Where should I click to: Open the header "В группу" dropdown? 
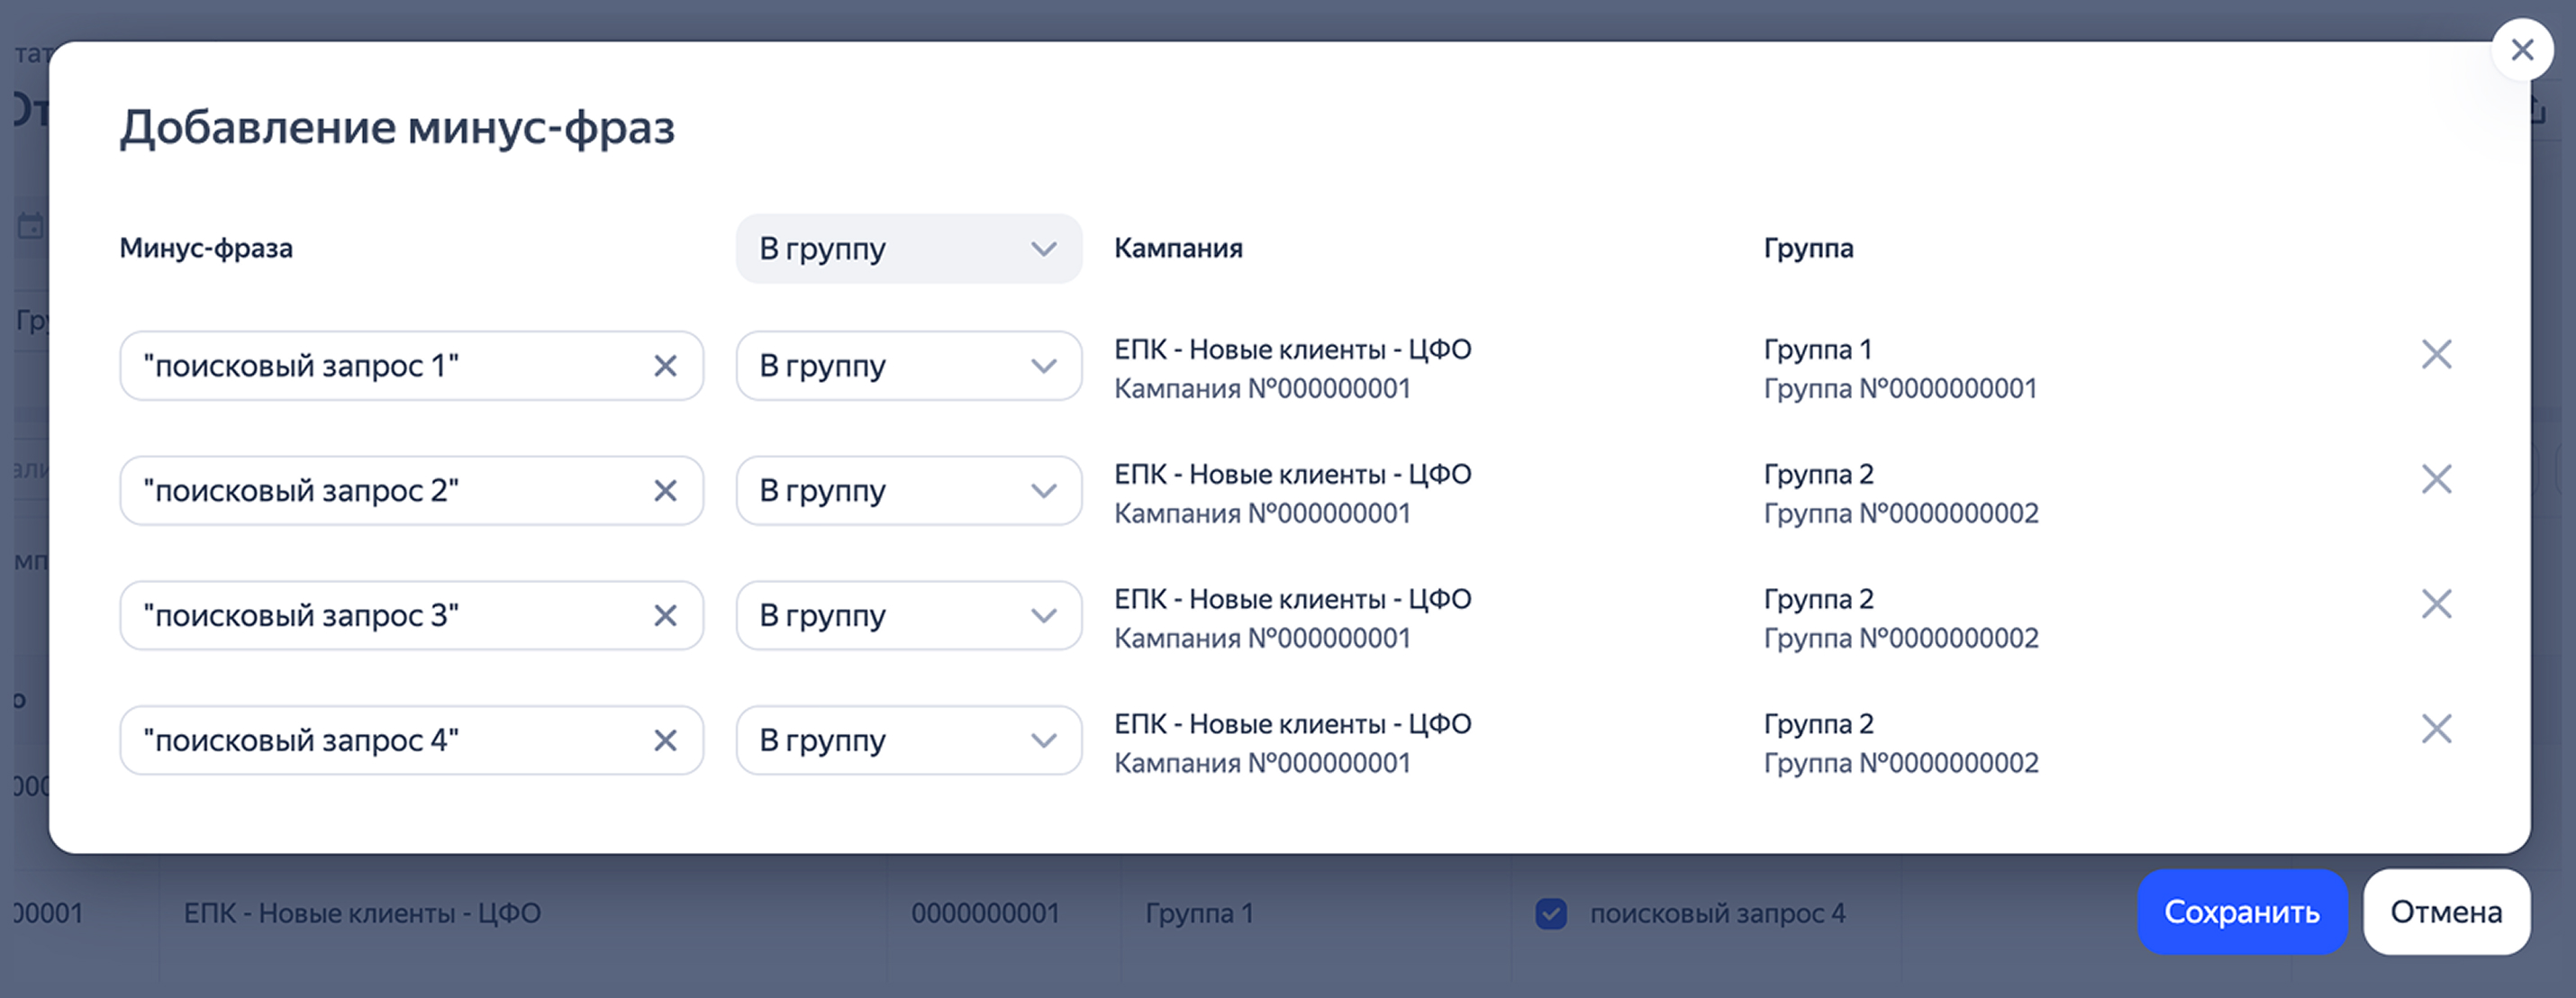coord(908,249)
